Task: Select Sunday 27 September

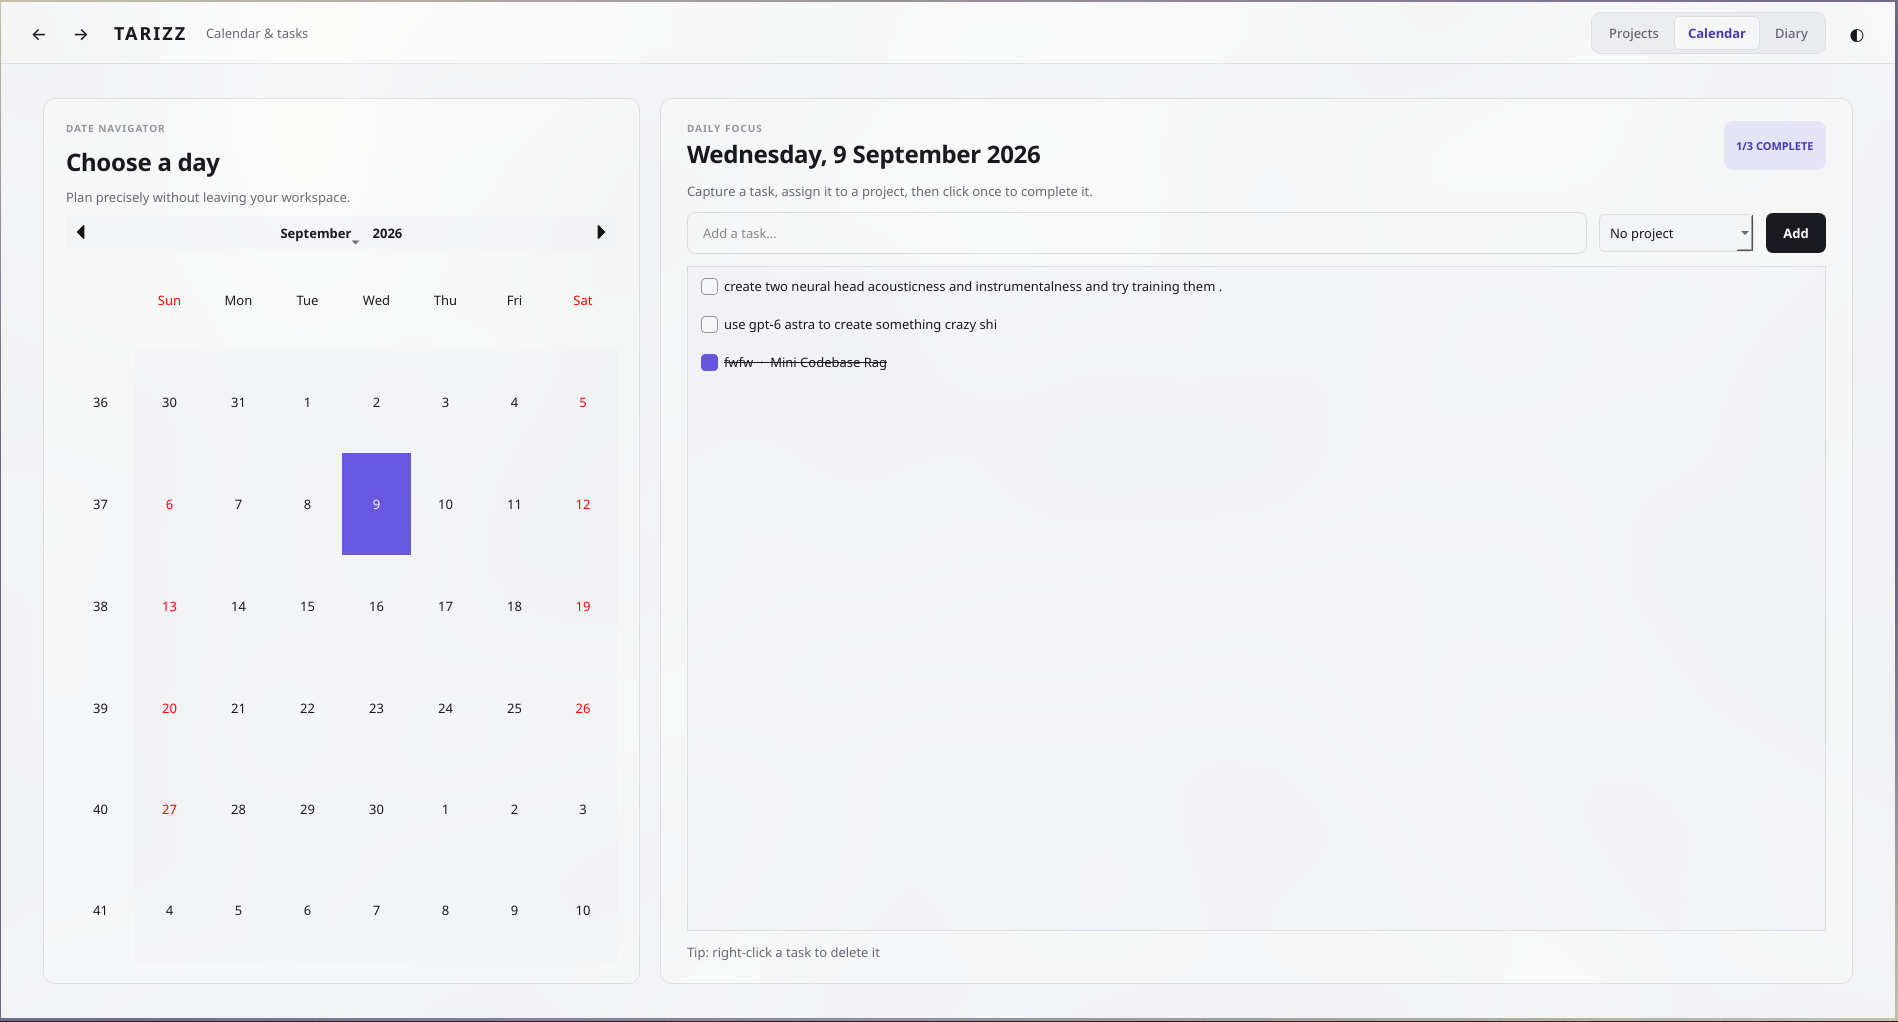Action: (x=169, y=809)
